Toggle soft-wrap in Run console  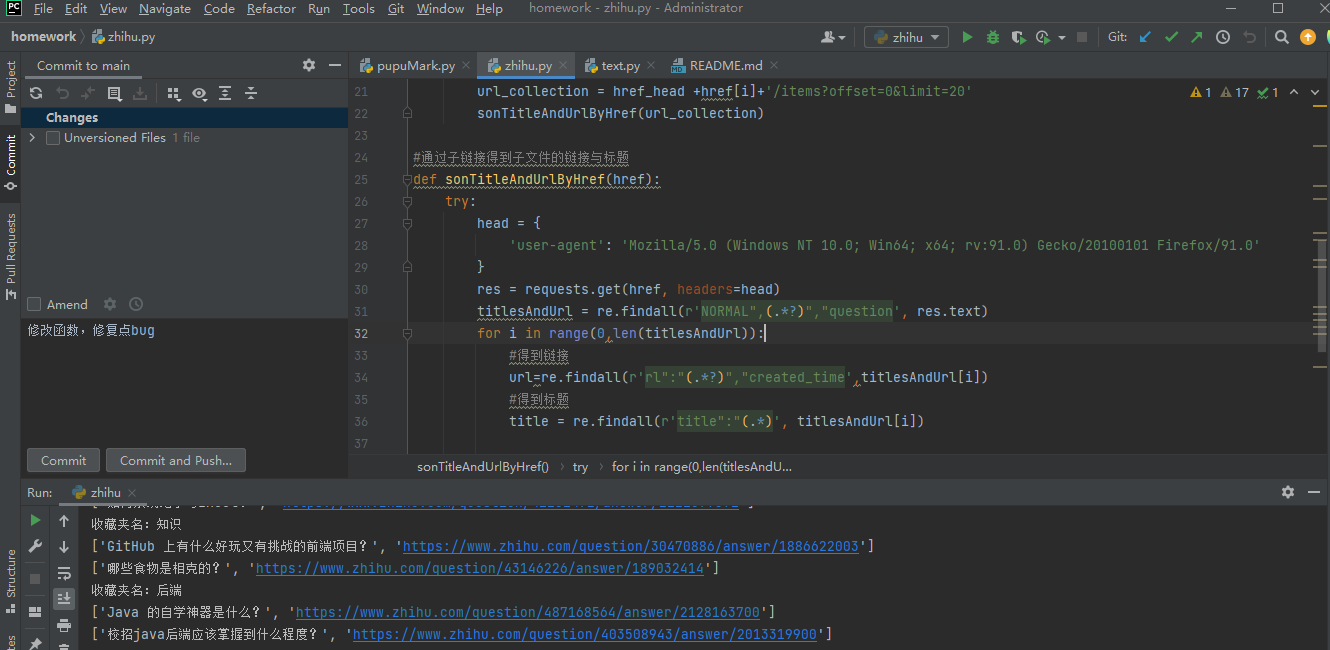[64, 573]
